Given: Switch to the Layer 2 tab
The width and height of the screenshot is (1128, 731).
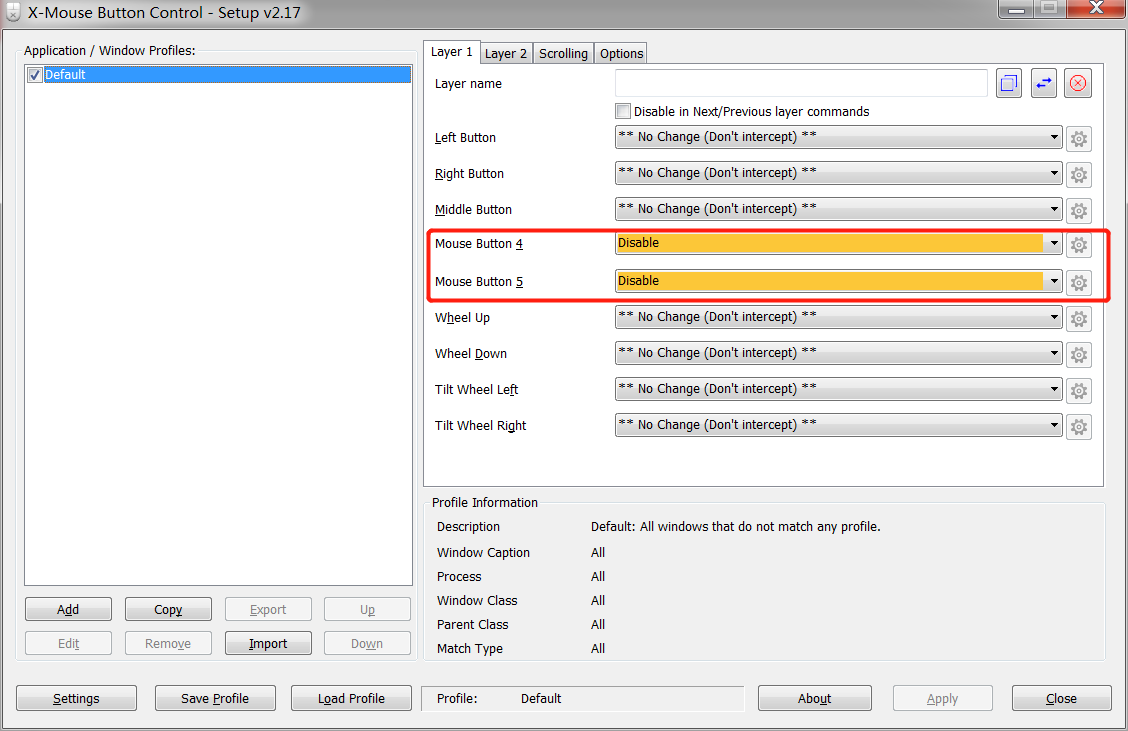Looking at the screenshot, I should tap(506, 53).
